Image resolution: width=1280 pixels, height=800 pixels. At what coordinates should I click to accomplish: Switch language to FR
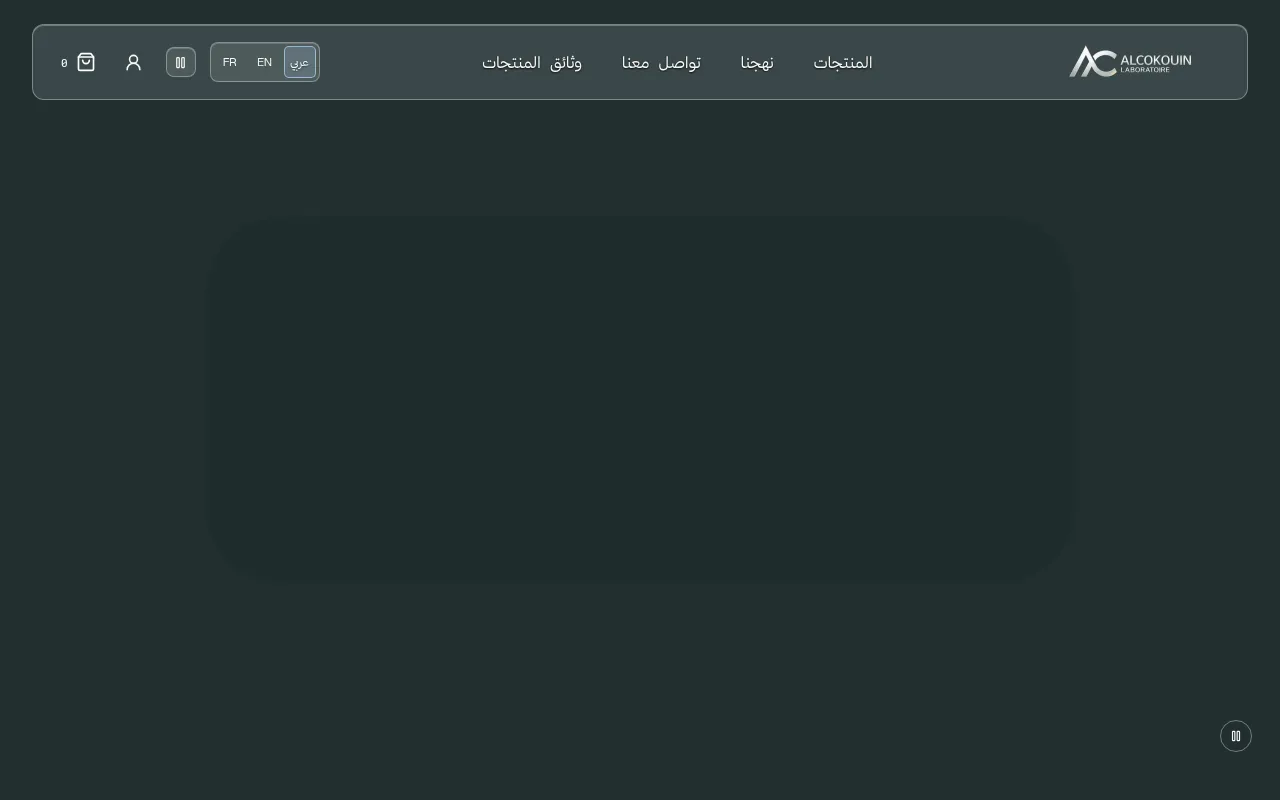[230, 62]
